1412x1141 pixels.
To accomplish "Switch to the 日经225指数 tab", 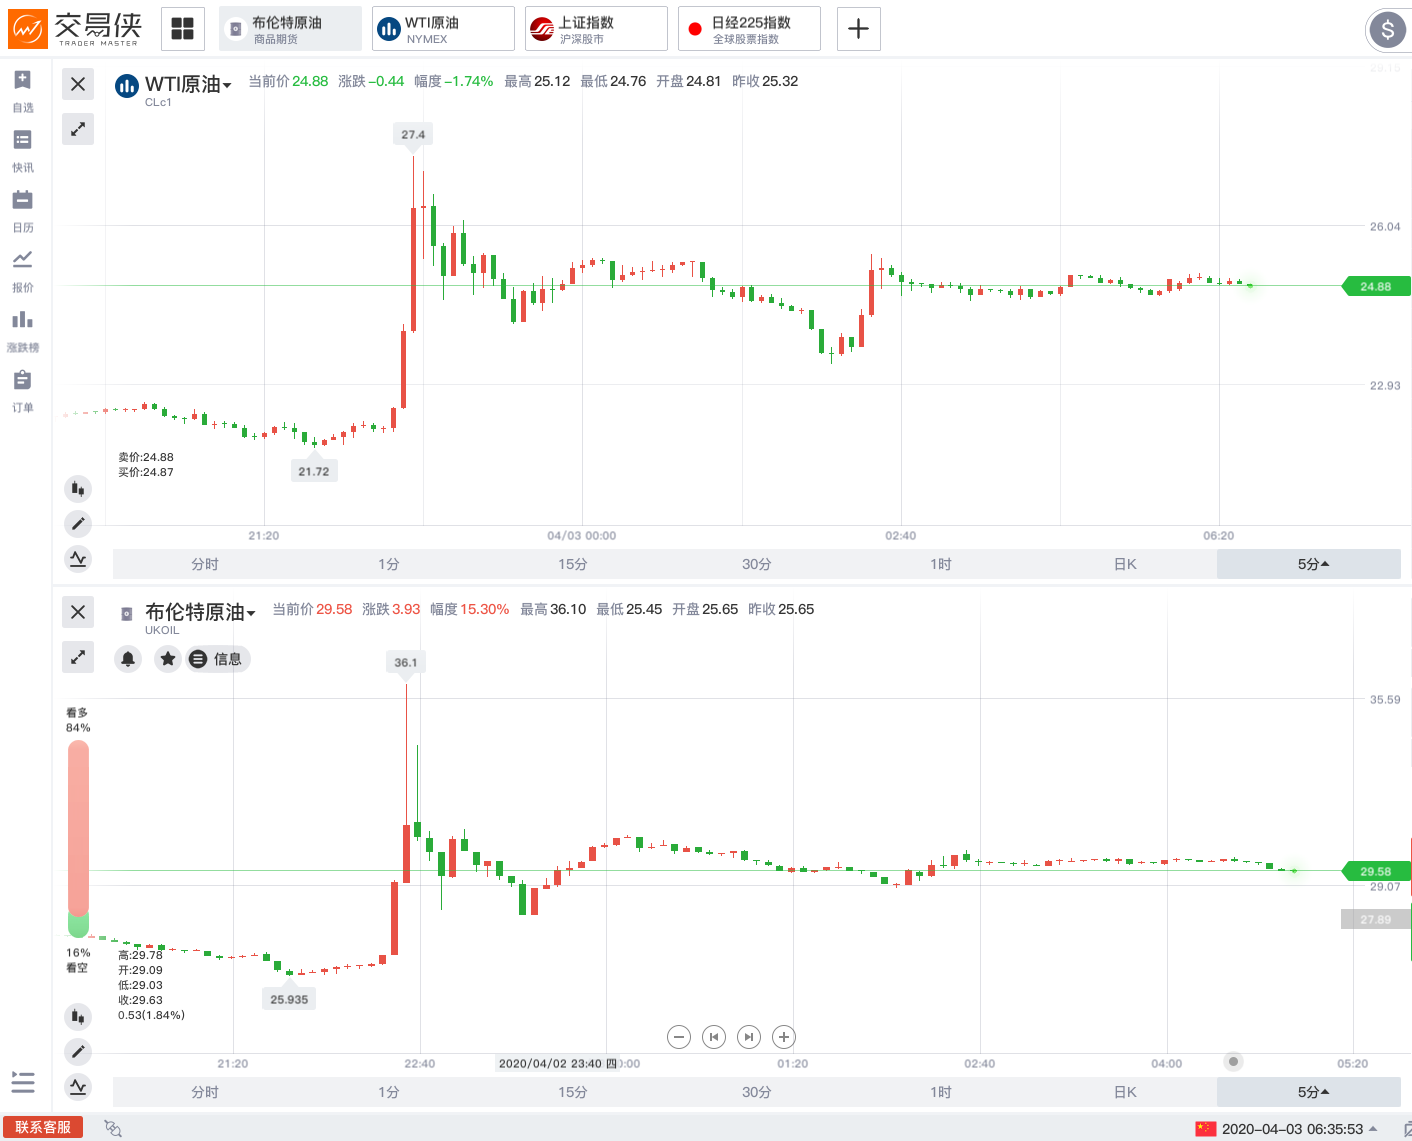I will pos(749,29).
